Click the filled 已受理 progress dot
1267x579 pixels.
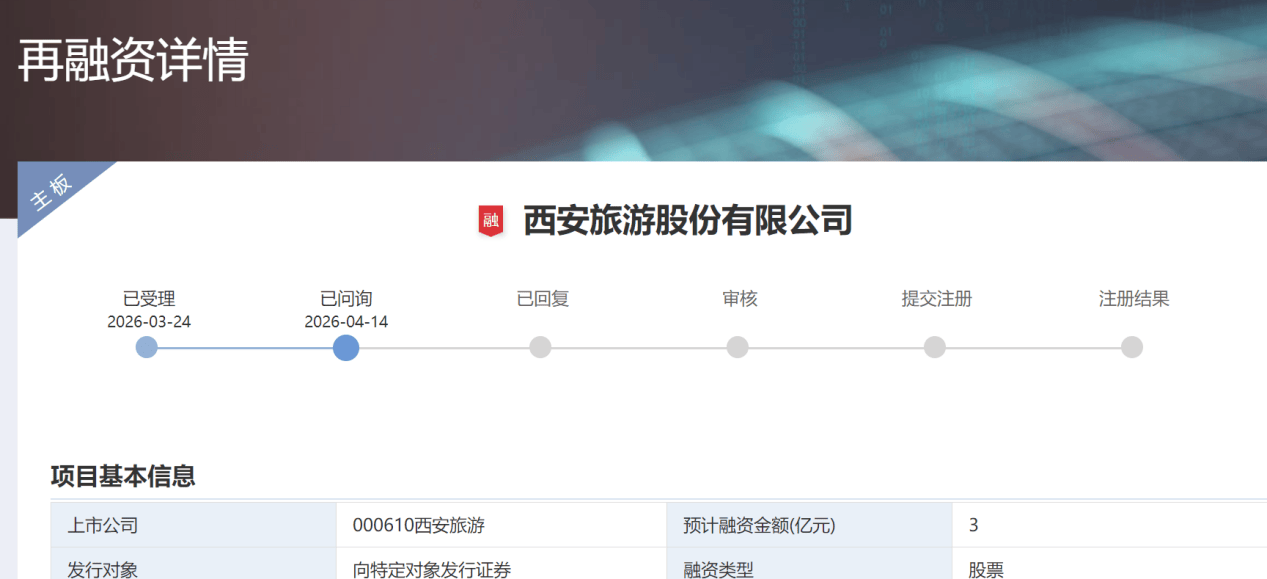146,347
